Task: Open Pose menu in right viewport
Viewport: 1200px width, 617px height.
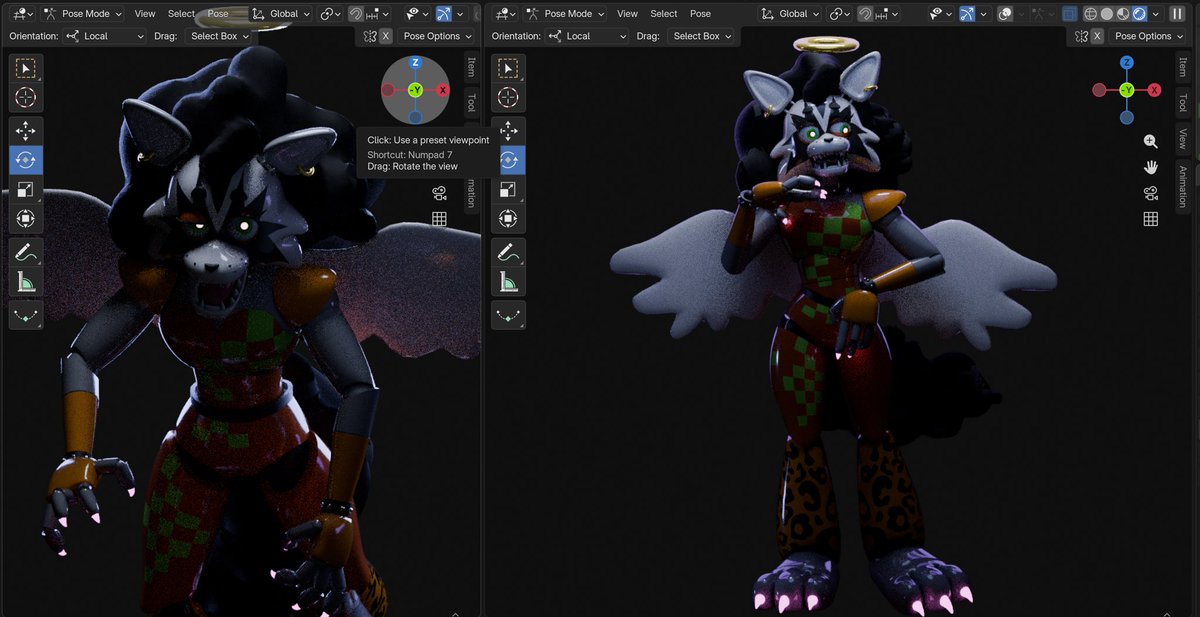Action: (x=701, y=14)
